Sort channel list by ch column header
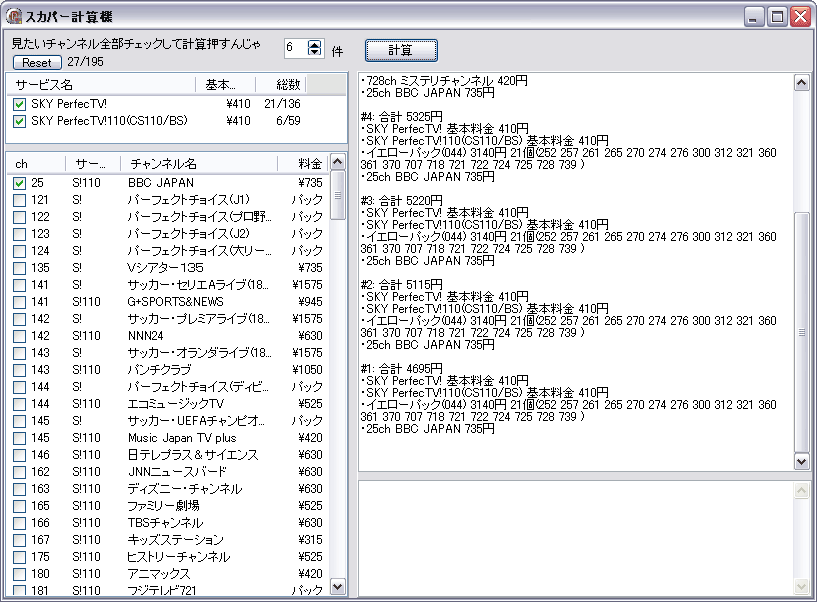 (x=35, y=164)
